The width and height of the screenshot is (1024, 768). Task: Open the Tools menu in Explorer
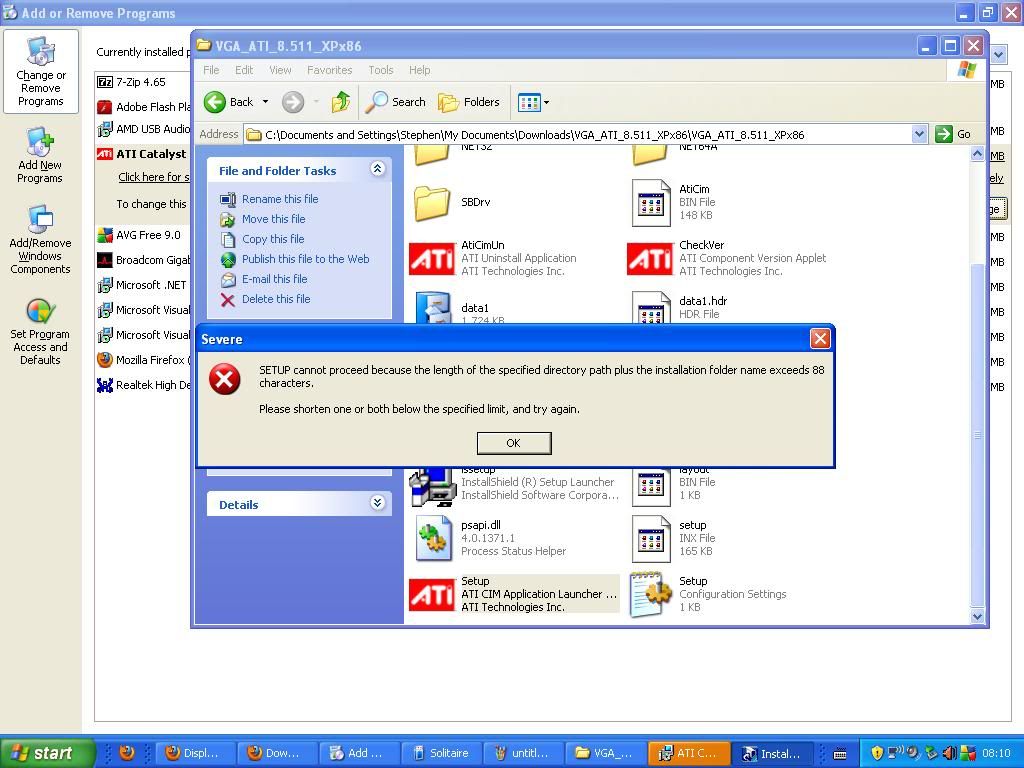(x=381, y=70)
